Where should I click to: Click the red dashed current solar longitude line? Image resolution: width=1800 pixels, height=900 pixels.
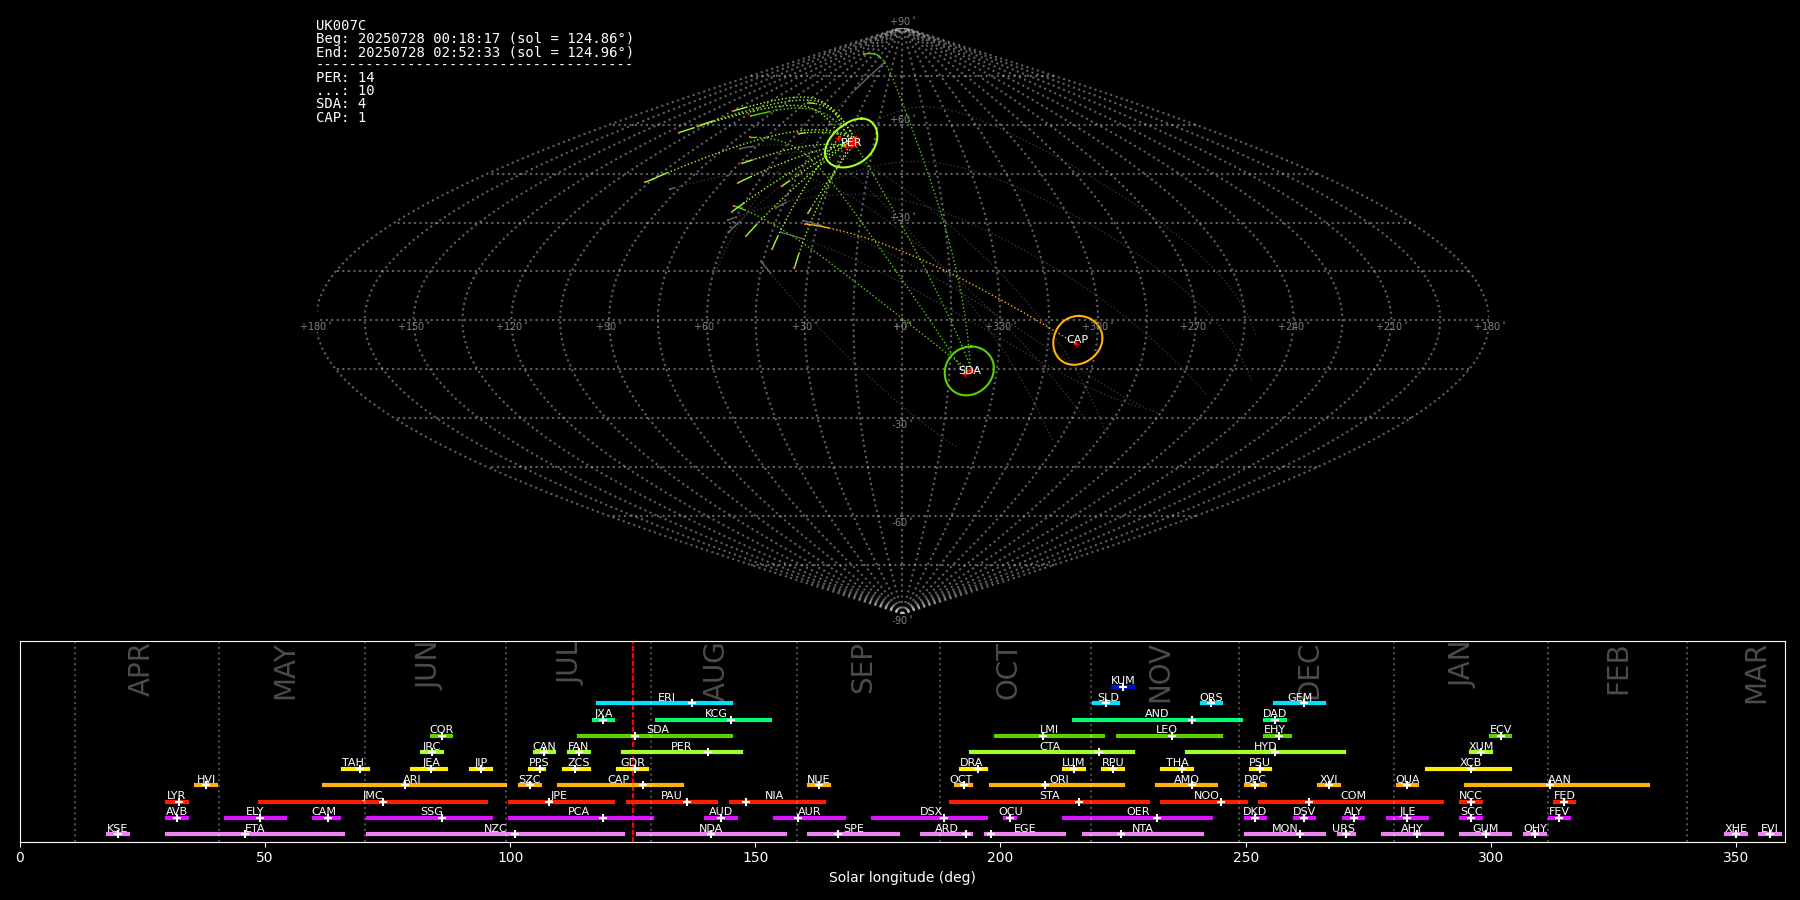click(633, 741)
